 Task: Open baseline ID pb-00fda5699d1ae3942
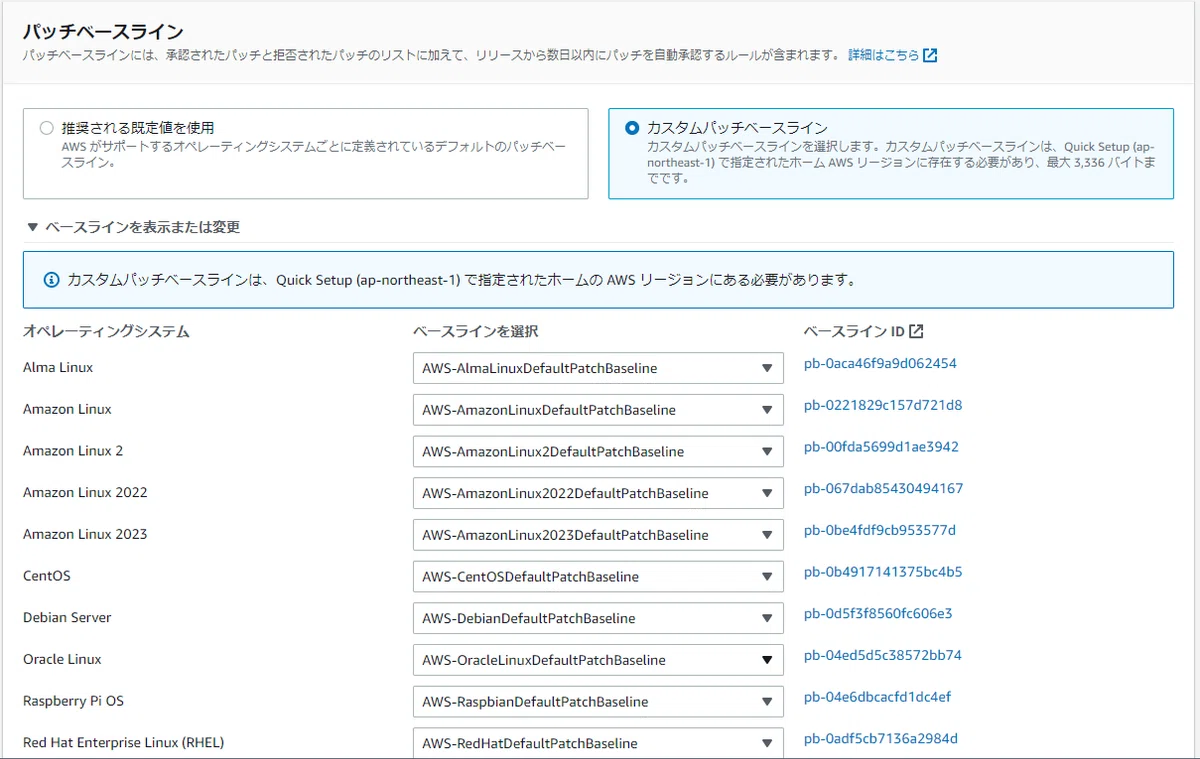(x=881, y=447)
